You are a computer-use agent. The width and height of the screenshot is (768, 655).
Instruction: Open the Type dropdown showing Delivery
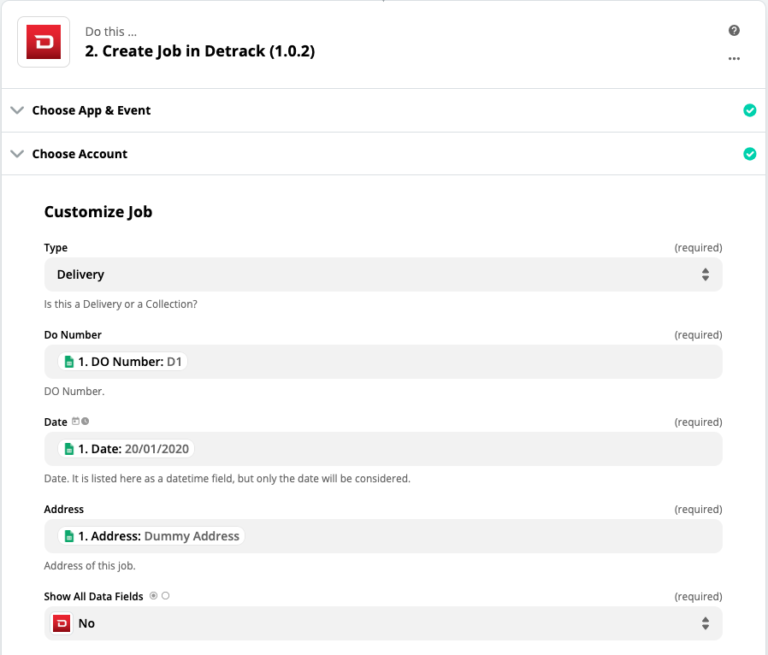click(x=383, y=274)
